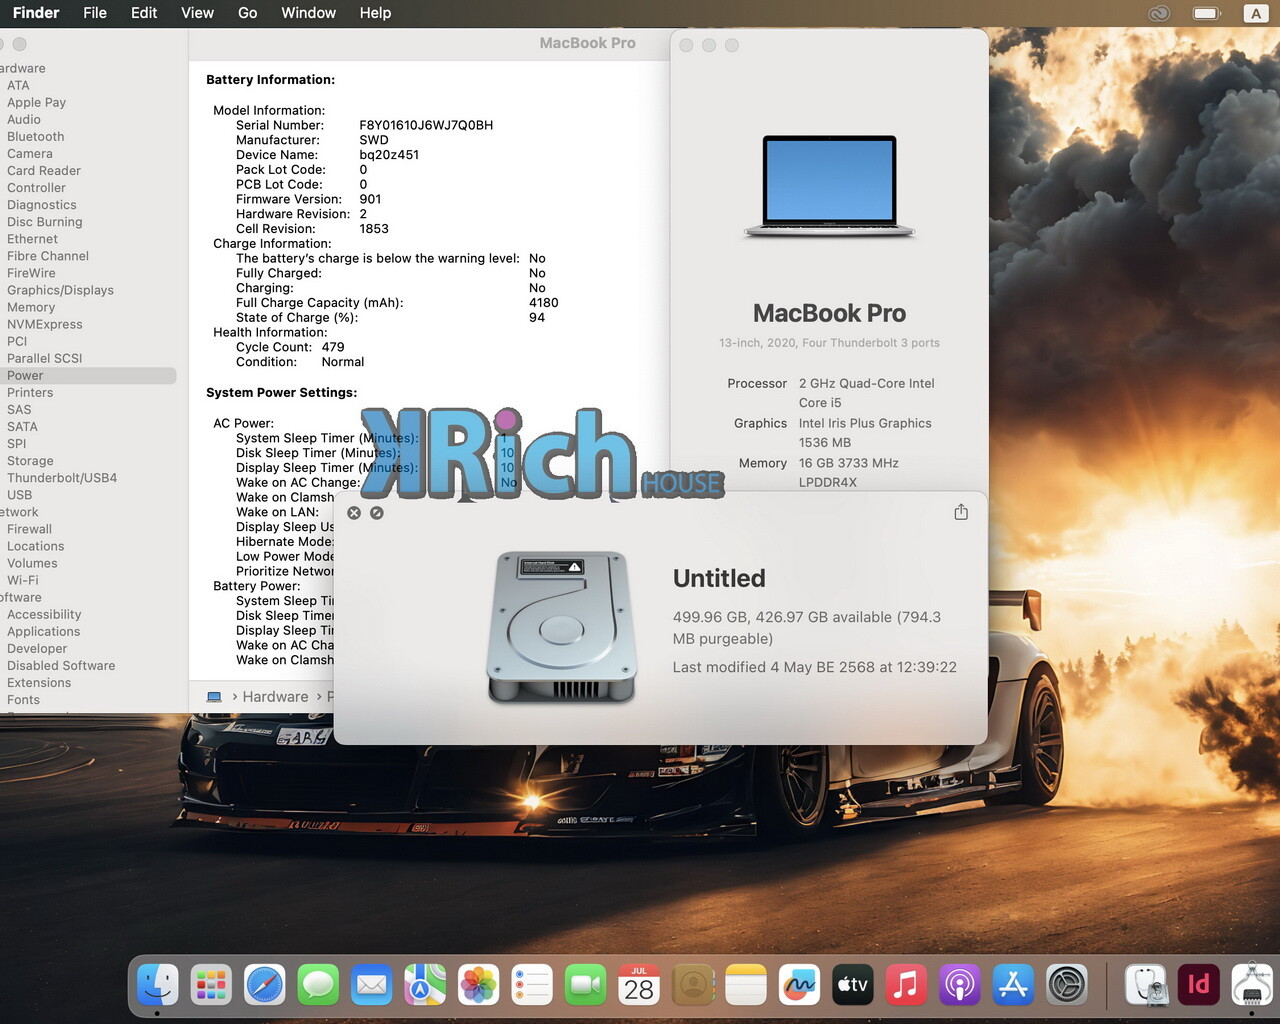Image resolution: width=1280 pixels, height=1024 pixels.
Task: Click the battery status menu bar icon
Action: coord(1207,13)
